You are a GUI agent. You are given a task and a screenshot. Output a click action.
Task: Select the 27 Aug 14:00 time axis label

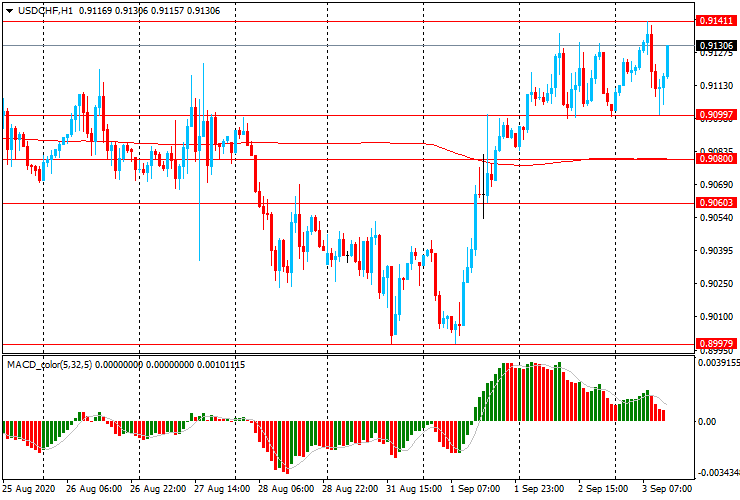pyautogui.click(x=222, y=489)
